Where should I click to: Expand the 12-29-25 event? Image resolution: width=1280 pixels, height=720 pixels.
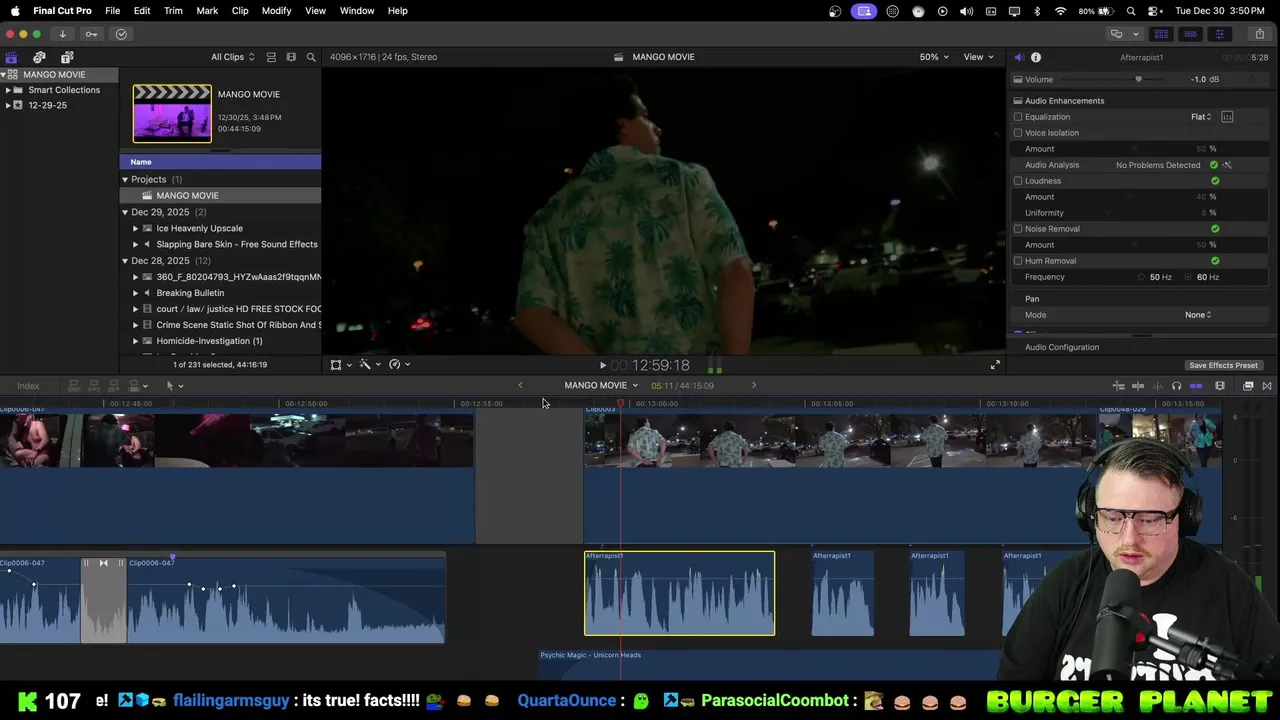8,105
